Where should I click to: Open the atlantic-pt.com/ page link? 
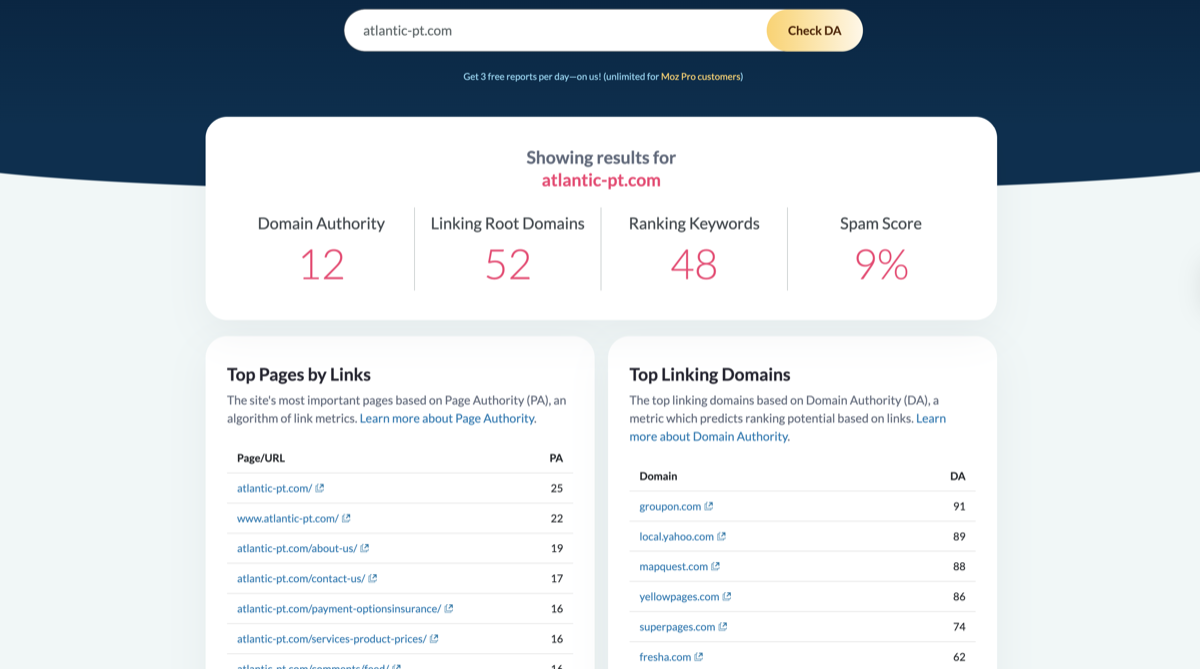pos(274,488)
